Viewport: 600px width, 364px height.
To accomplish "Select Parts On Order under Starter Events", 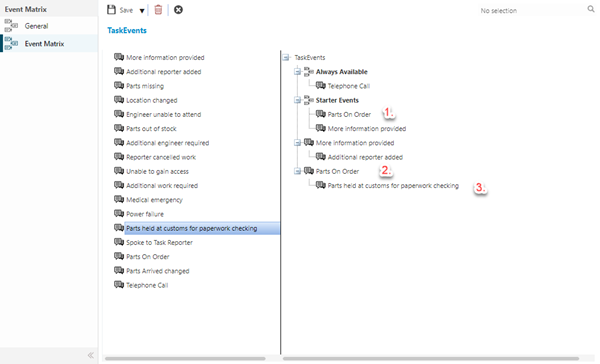I will [349, 114].
